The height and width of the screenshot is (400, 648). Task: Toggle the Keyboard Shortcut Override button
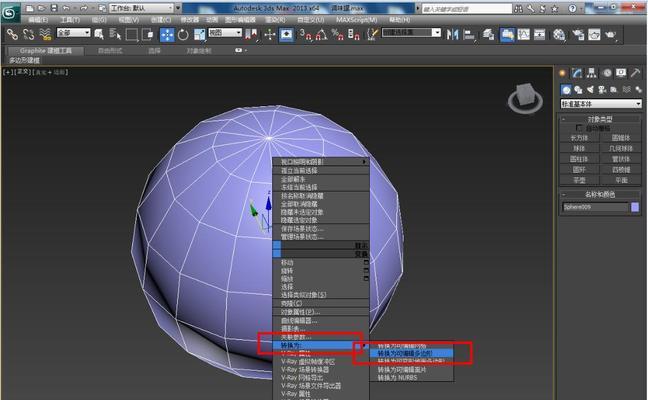click(286, 35)
